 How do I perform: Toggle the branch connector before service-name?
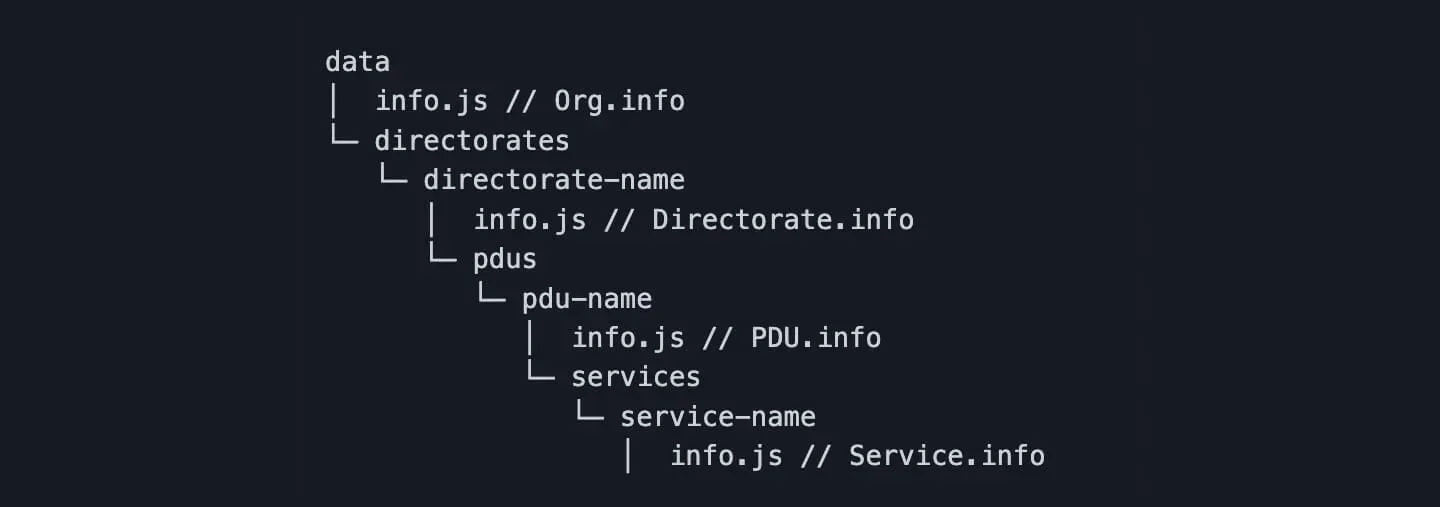click(589, 414)
